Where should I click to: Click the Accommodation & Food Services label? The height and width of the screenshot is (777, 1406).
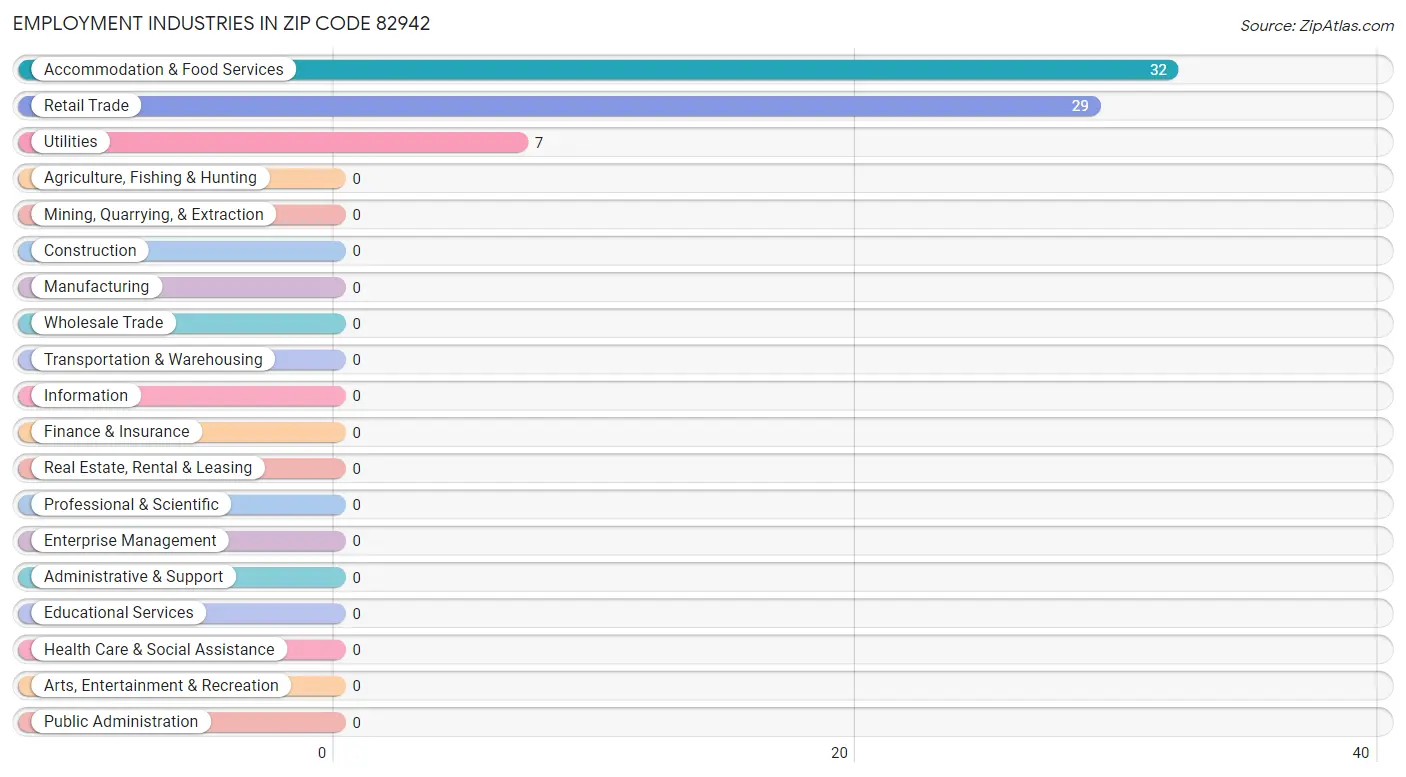[x=164, y=69]
